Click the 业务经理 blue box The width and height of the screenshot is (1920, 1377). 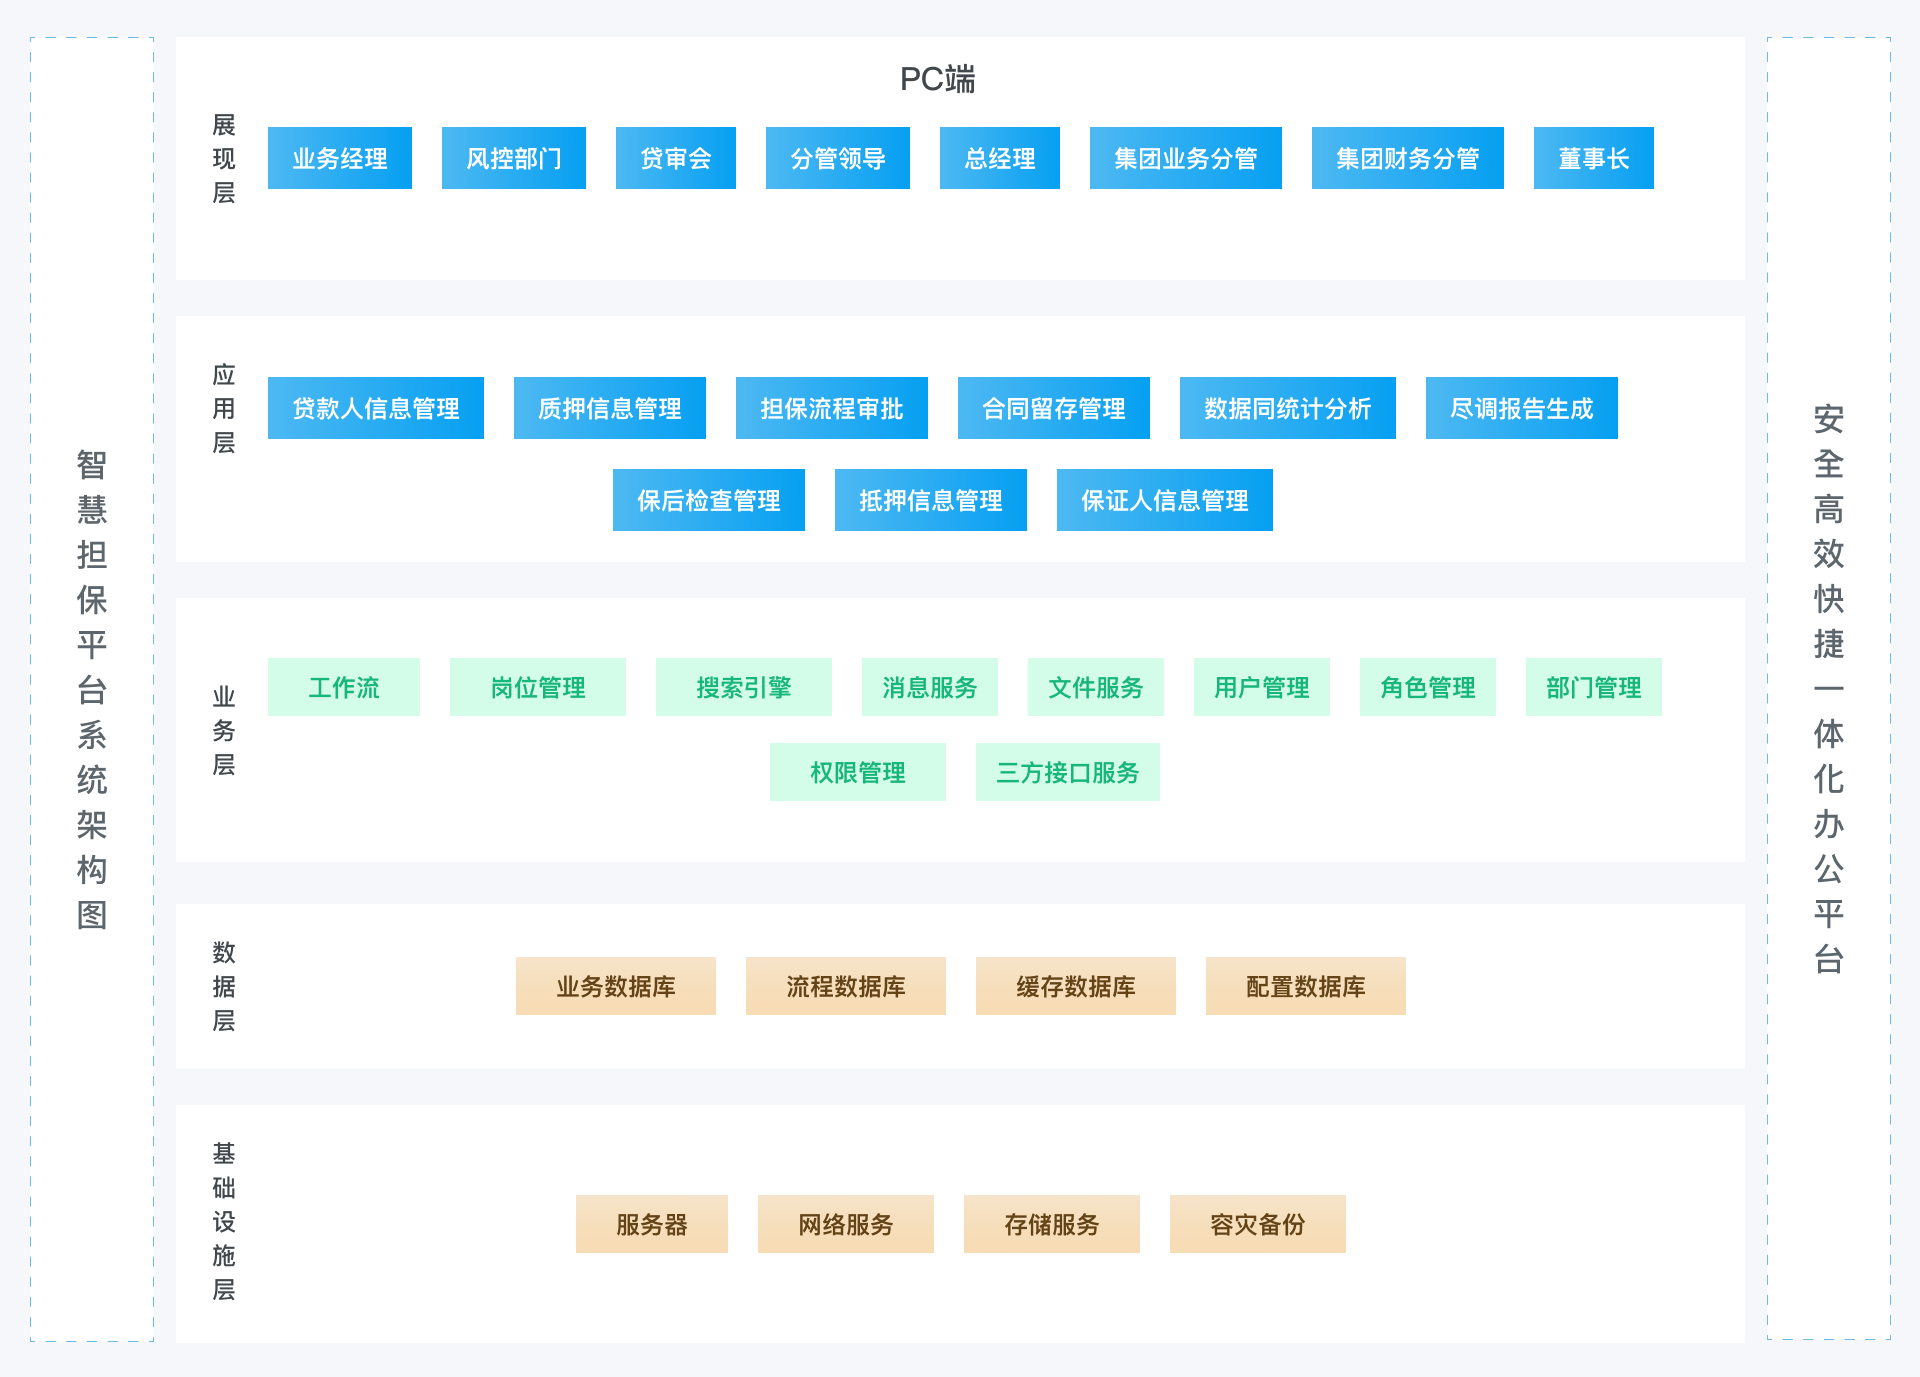coord(339,158)
